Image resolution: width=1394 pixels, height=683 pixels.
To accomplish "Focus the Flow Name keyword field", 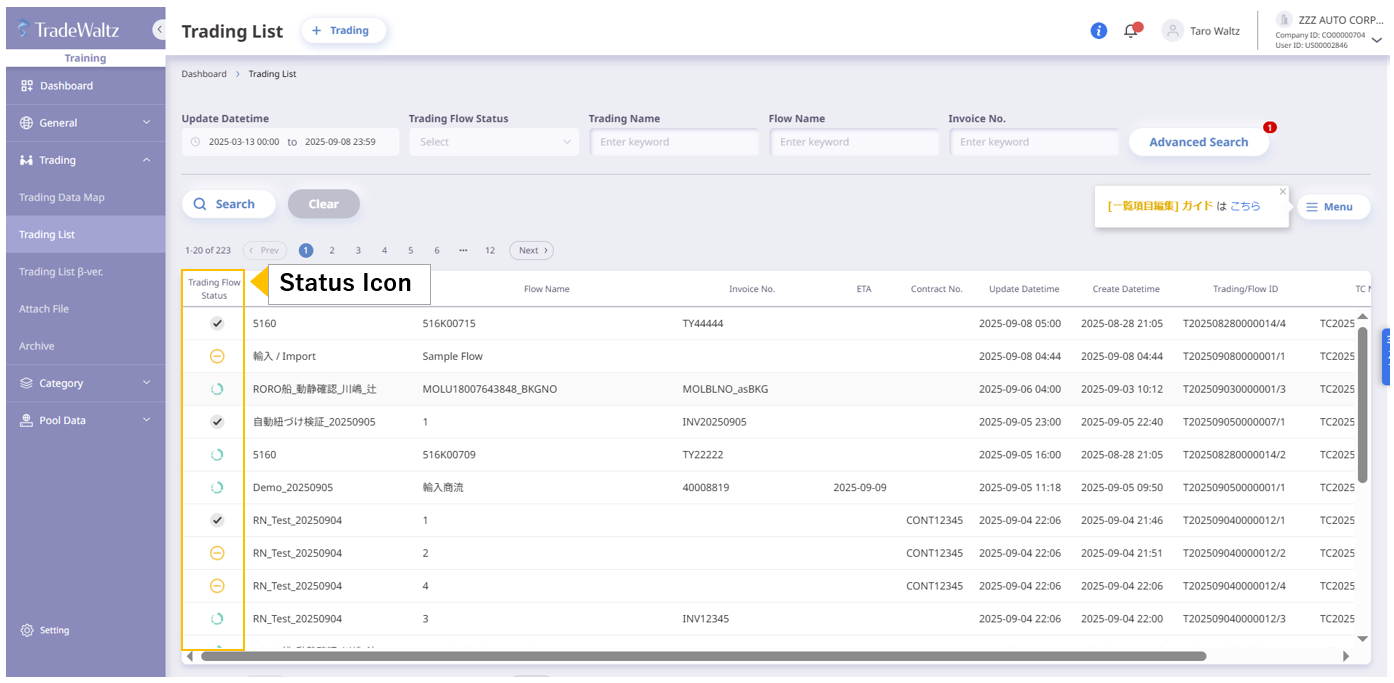I will pyautogui.click(x=854, y=142).
